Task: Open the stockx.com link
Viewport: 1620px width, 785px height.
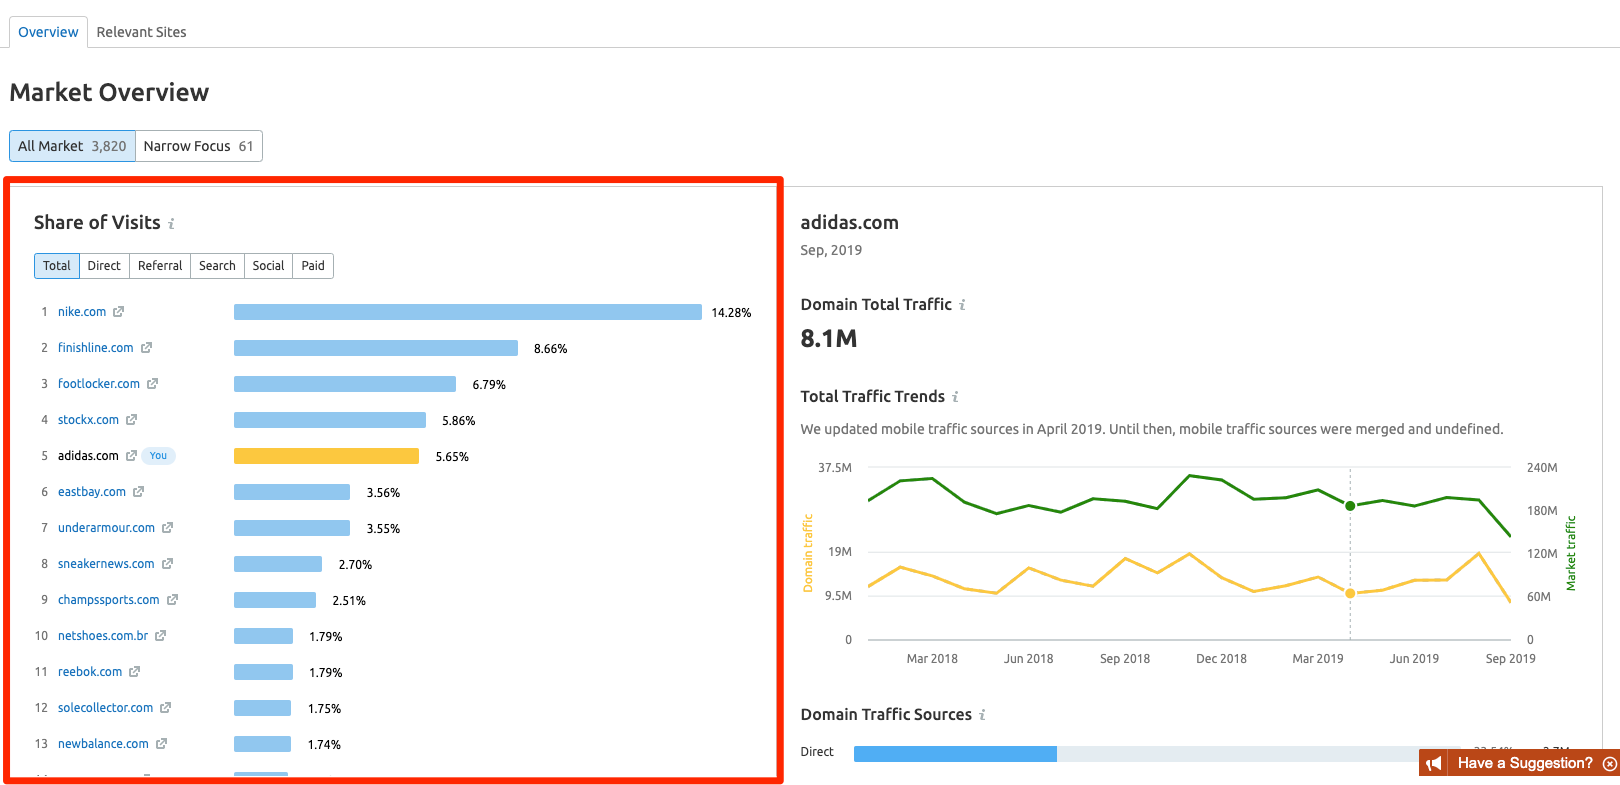Action: coord(88,420)
